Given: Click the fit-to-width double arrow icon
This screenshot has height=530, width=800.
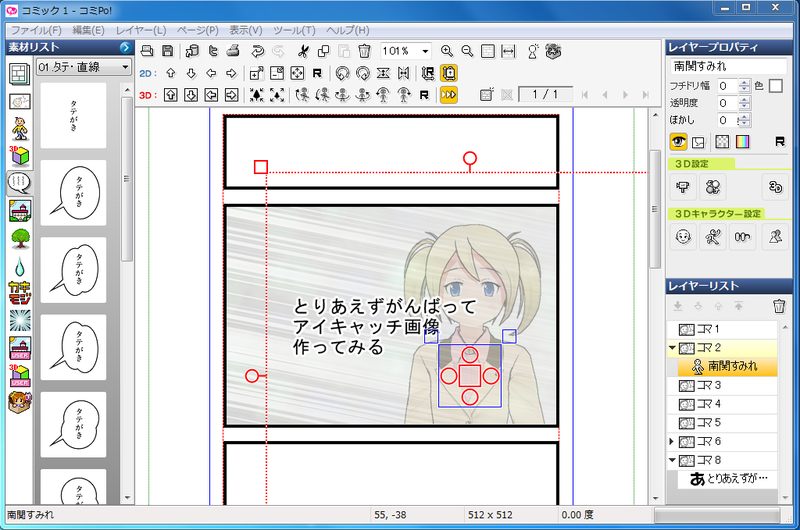Looking at the screenshot, I should point(508,51).
